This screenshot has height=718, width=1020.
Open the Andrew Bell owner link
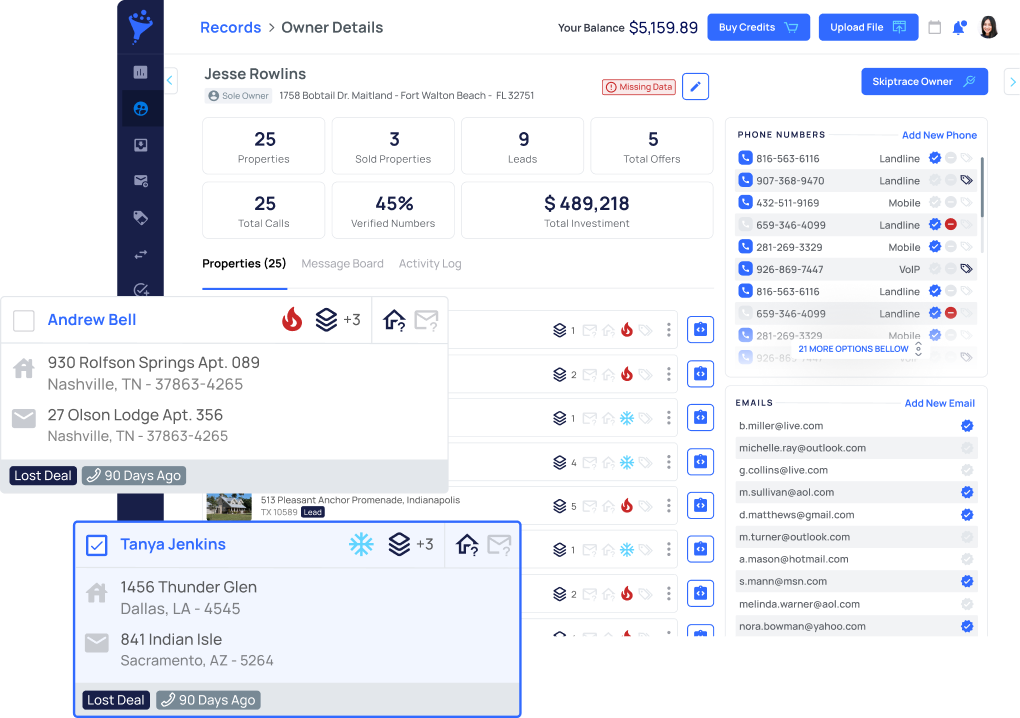pyautogui.click(x=92, y=320)
